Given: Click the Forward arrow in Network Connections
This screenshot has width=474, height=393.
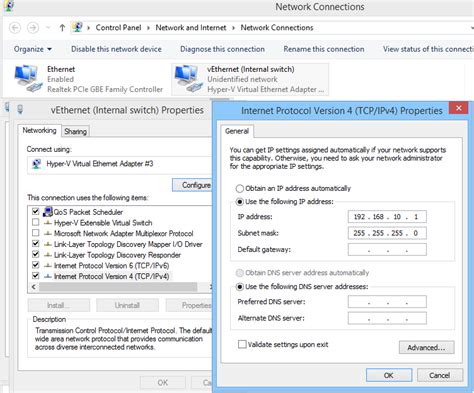Looking at the screenshot, I should (33, 28).
